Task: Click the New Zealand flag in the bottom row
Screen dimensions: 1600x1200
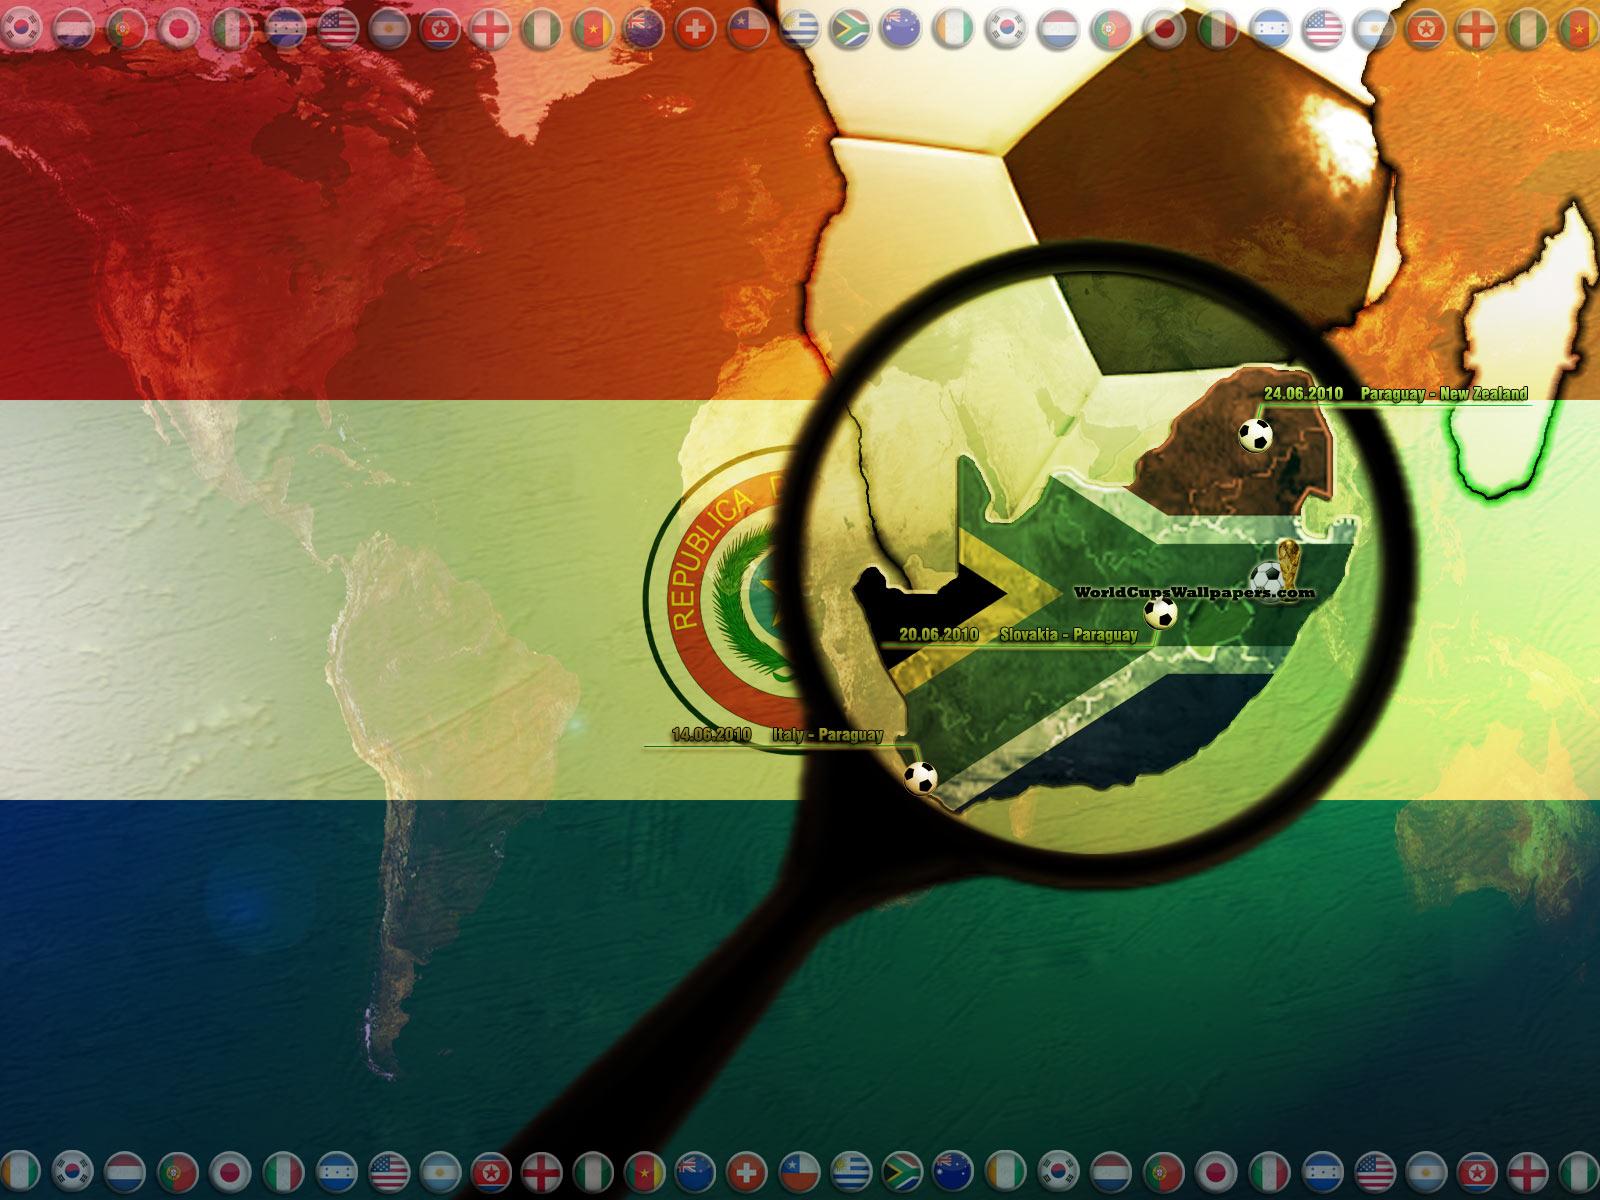Action: coord(693,1169)
